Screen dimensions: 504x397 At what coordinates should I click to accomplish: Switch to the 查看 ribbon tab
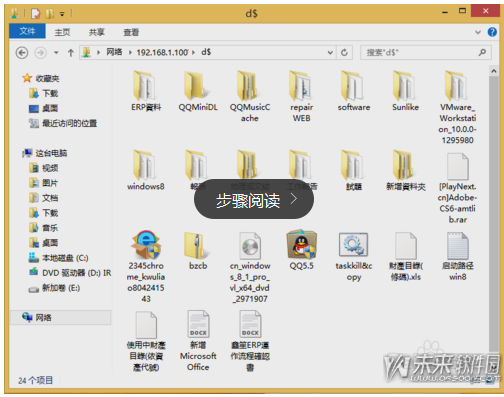[x=131, y=32]
